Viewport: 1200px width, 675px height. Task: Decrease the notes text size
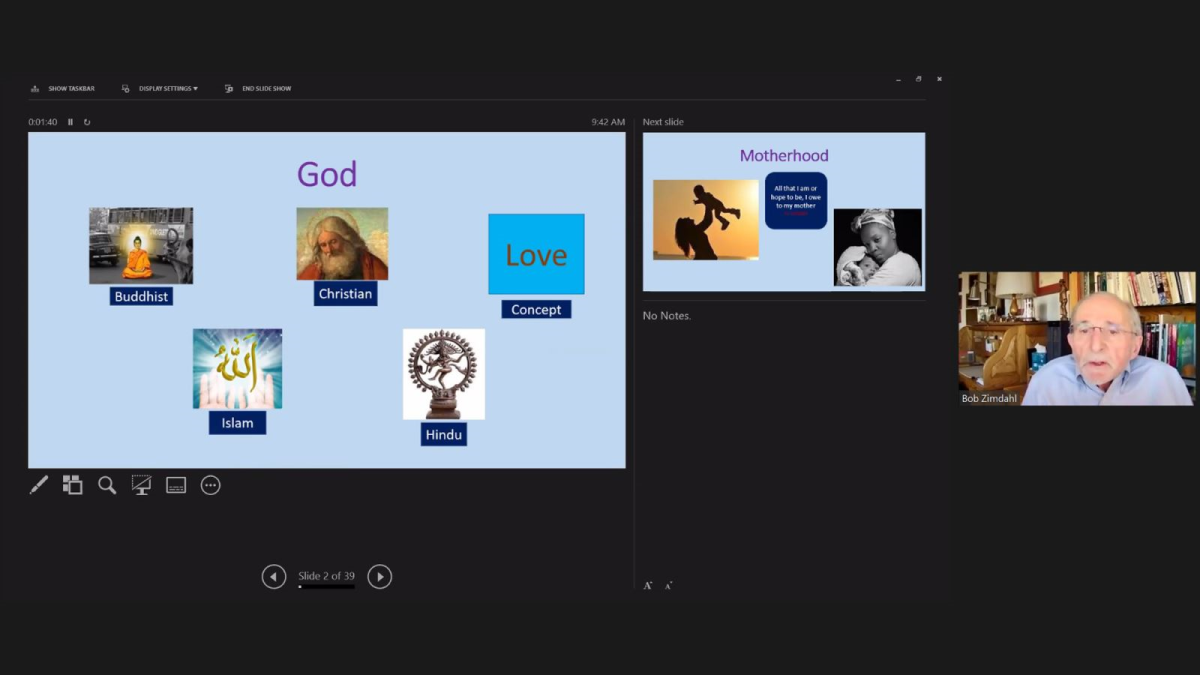668,585
